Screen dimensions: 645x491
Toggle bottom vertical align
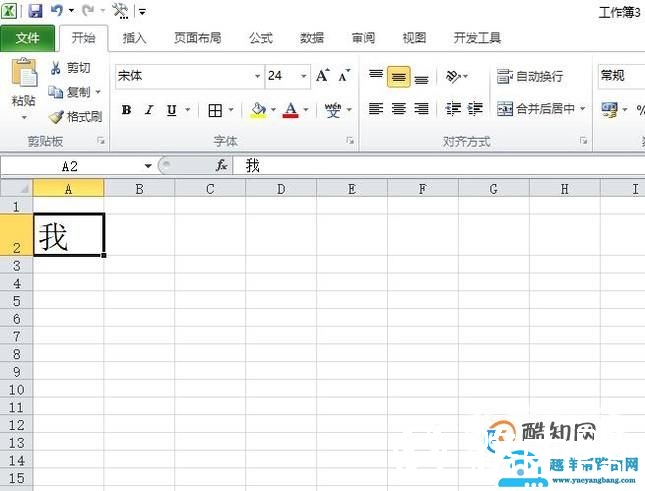421,77
